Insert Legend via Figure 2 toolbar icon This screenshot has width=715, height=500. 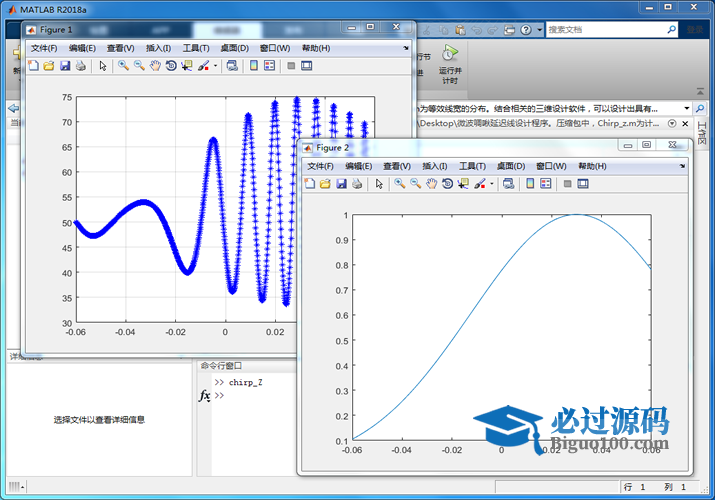(x=546, y=184)
